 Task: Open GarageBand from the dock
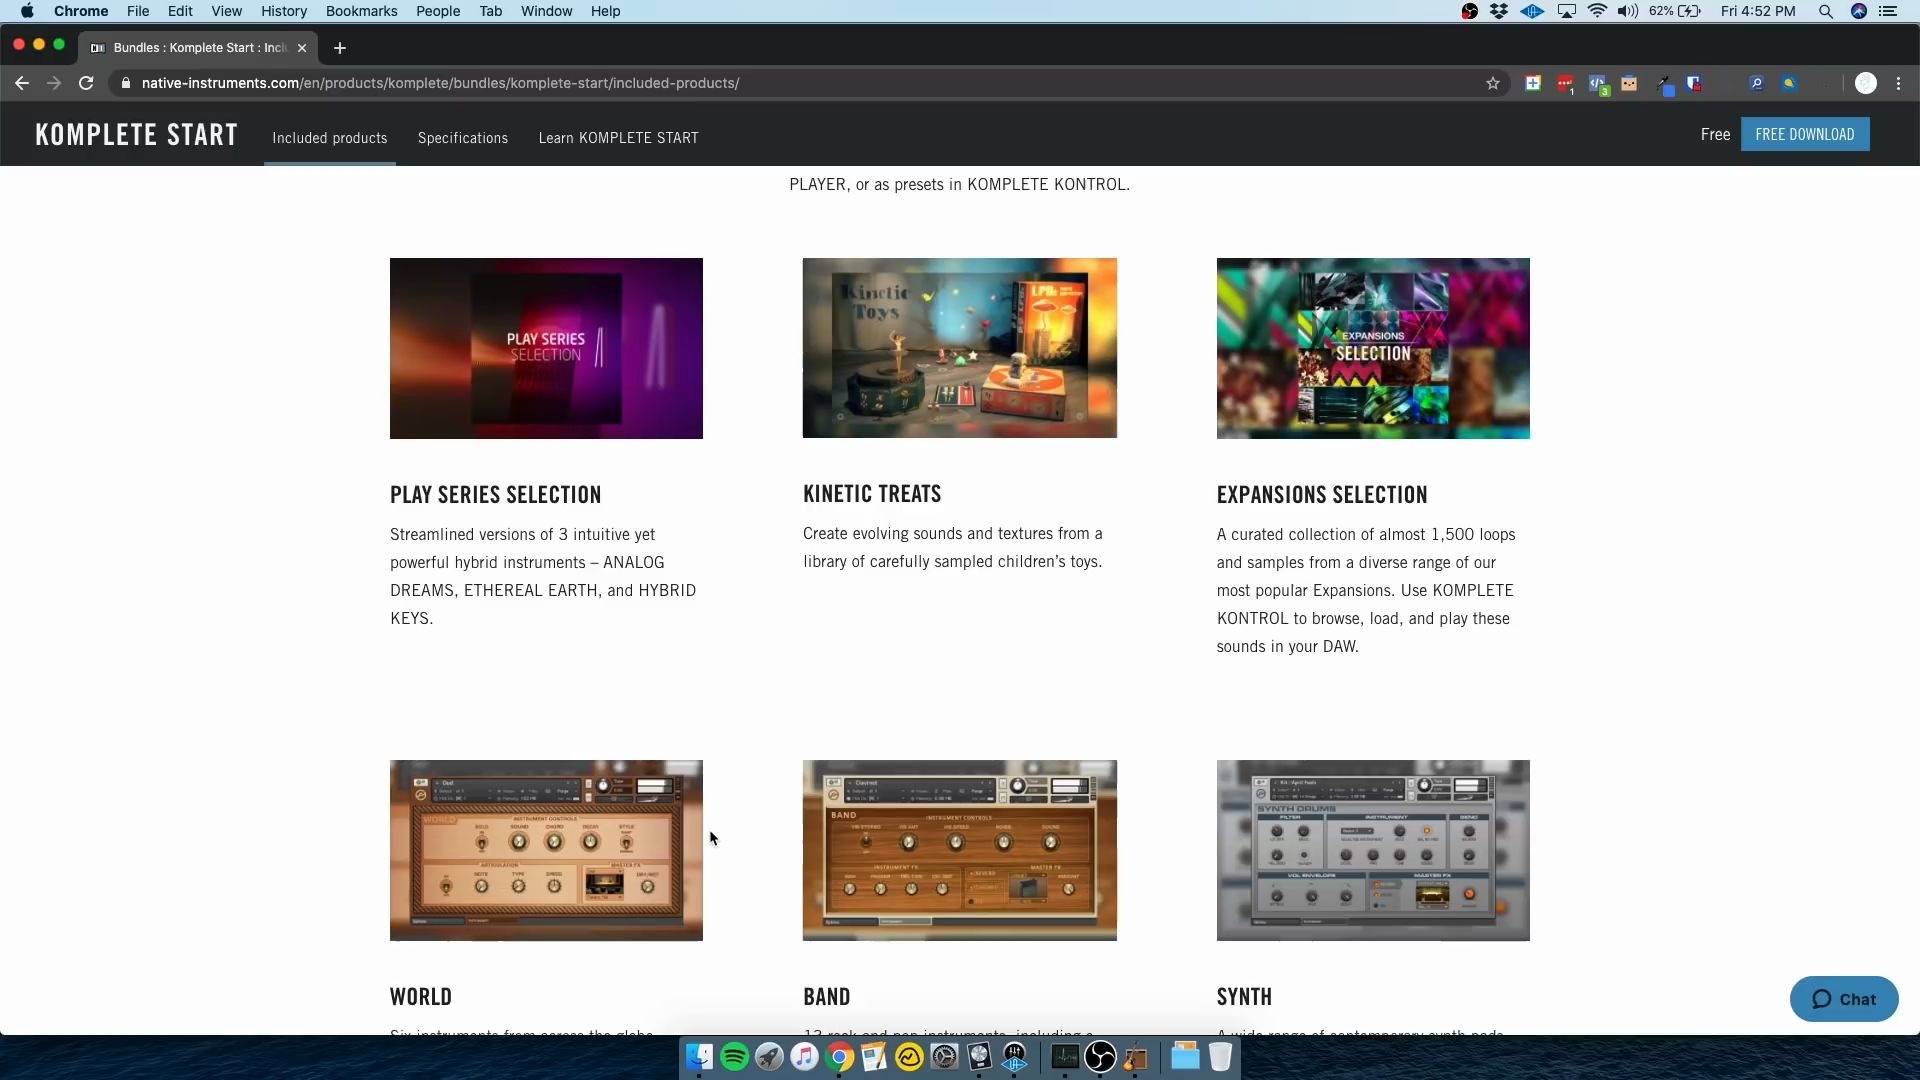(x=1135, y=1057)
